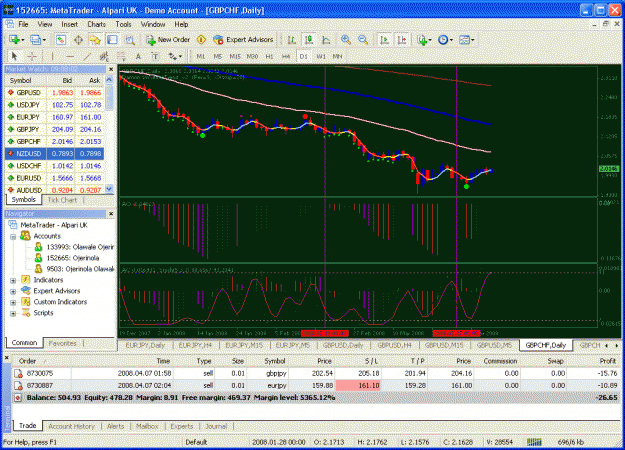Select the Equidistant Channel tool
Viewport: 625px width, 450px height.
click(x=104, y=56)
